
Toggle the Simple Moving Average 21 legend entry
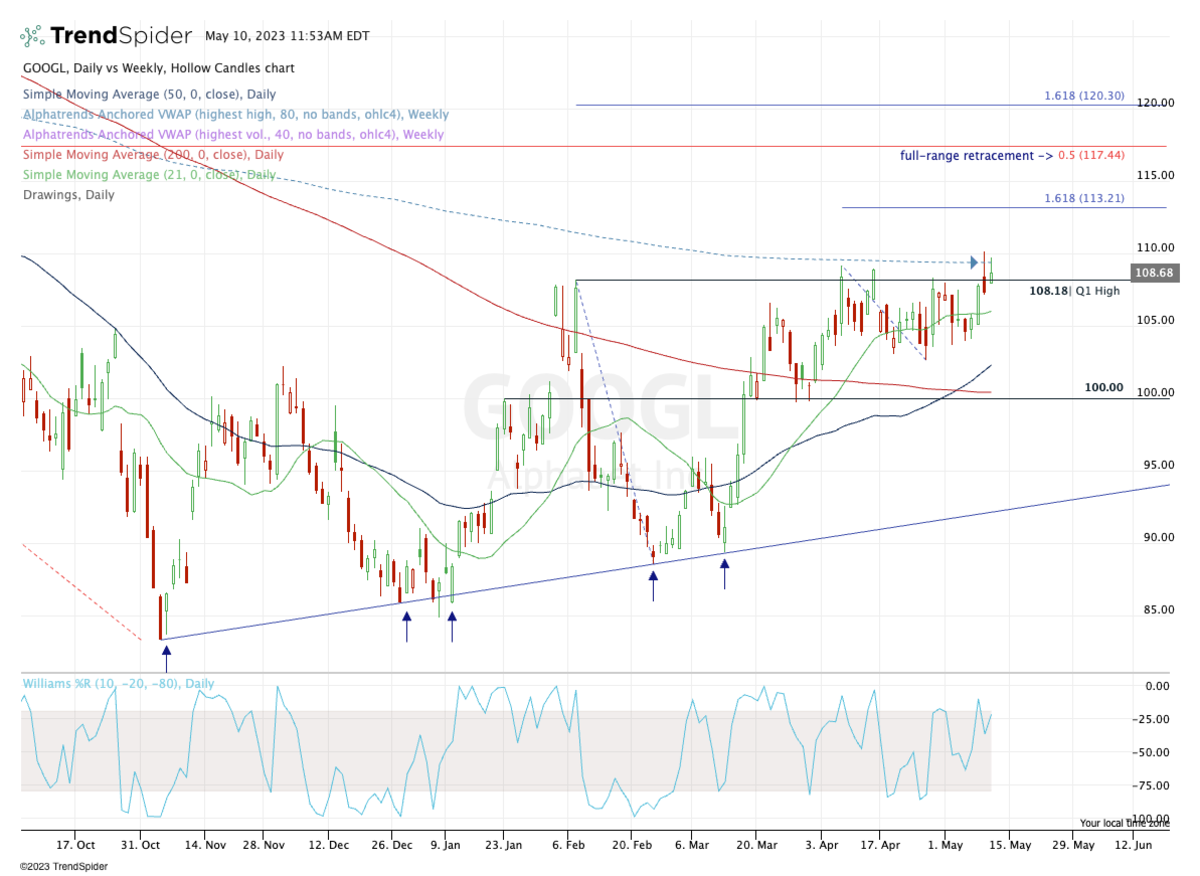(x=148, y=175)
